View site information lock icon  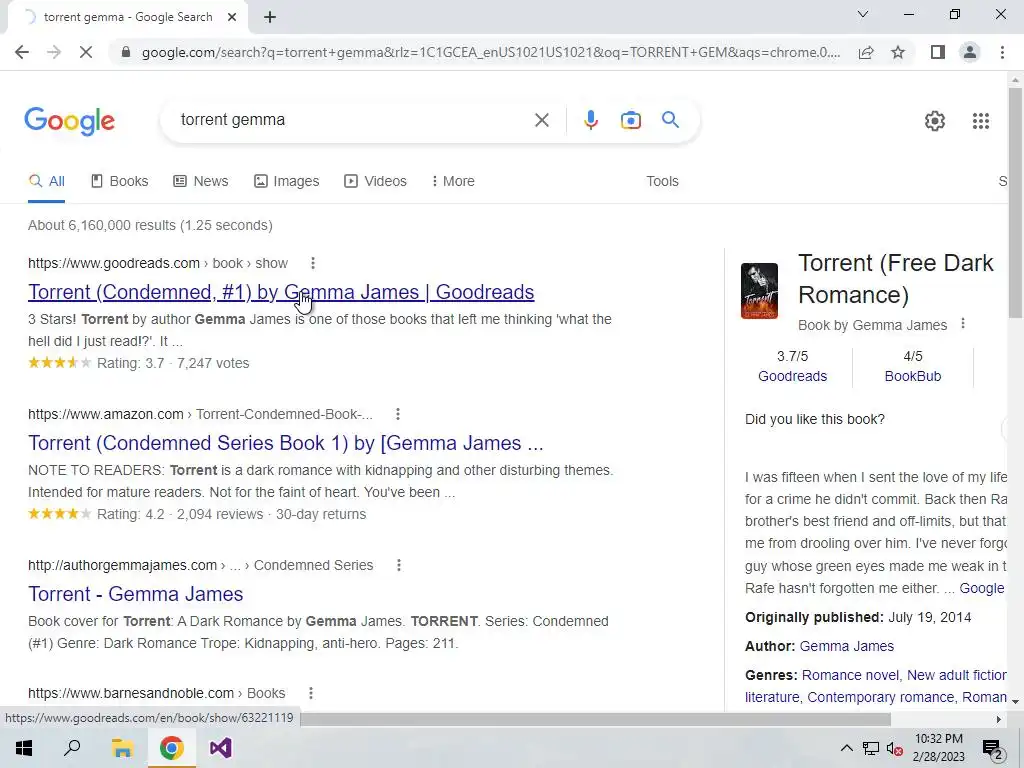tap(126, 52)
